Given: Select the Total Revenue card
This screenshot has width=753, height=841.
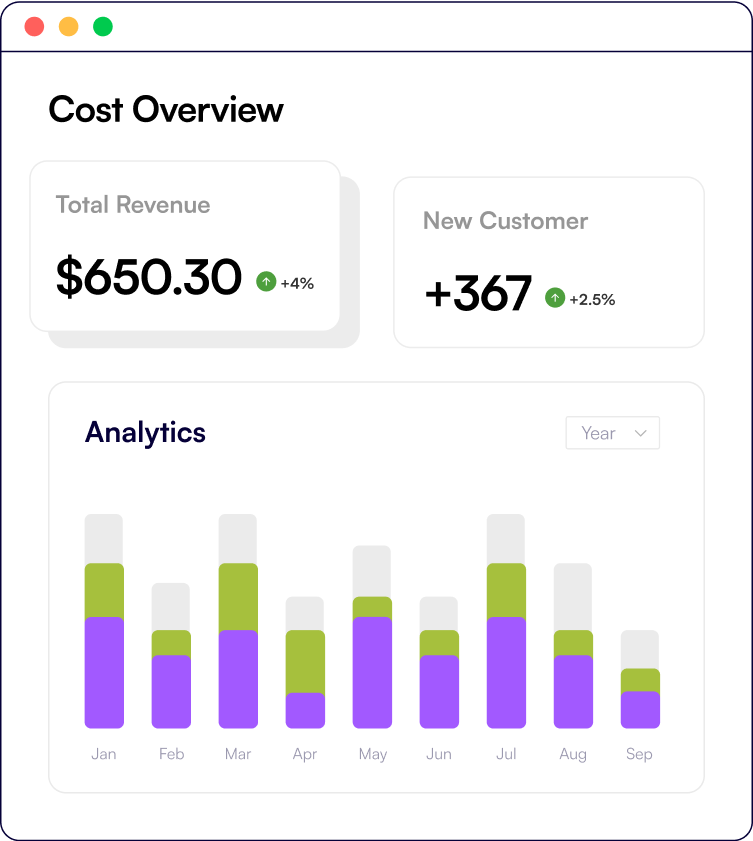Looking at the screenshot, I should pyautogui.click(x=185, y=246).
